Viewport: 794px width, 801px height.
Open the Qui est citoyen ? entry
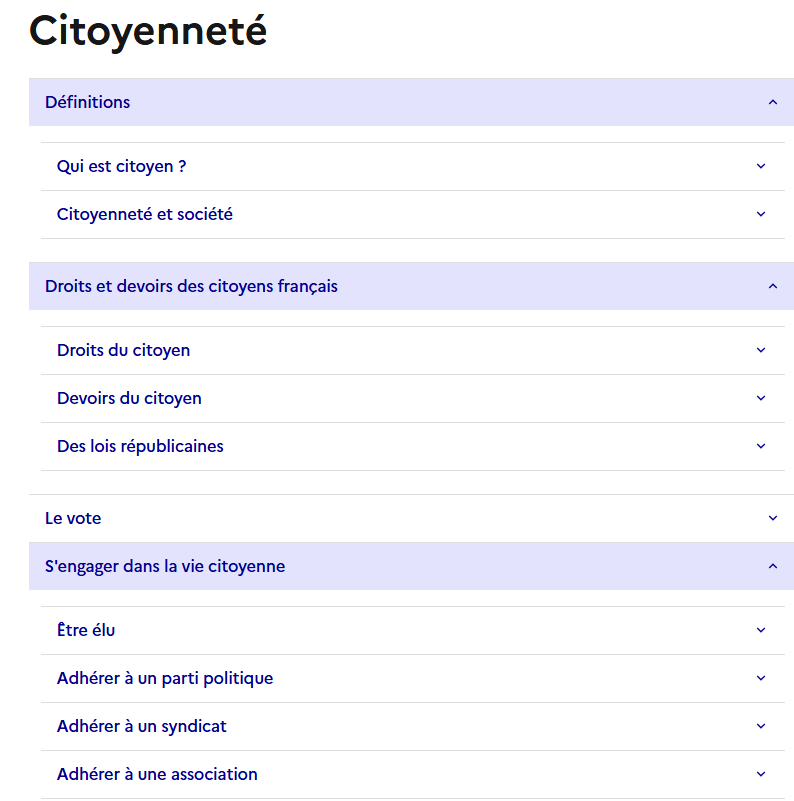click(413, 166)
